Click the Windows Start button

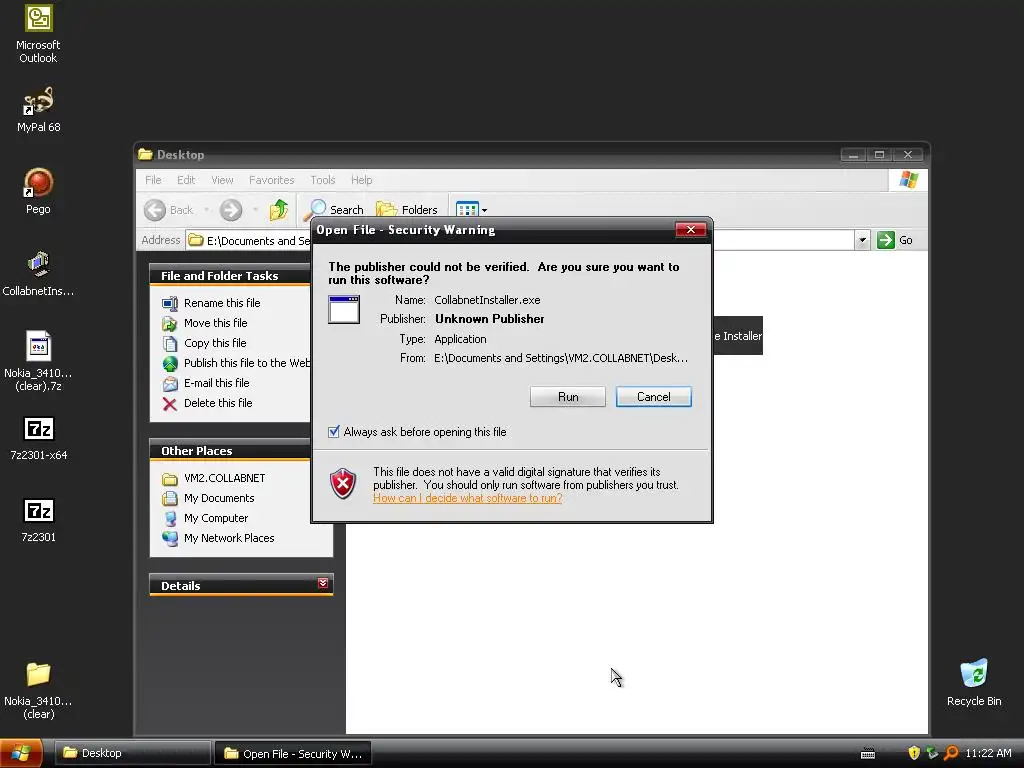click(21, 753)
